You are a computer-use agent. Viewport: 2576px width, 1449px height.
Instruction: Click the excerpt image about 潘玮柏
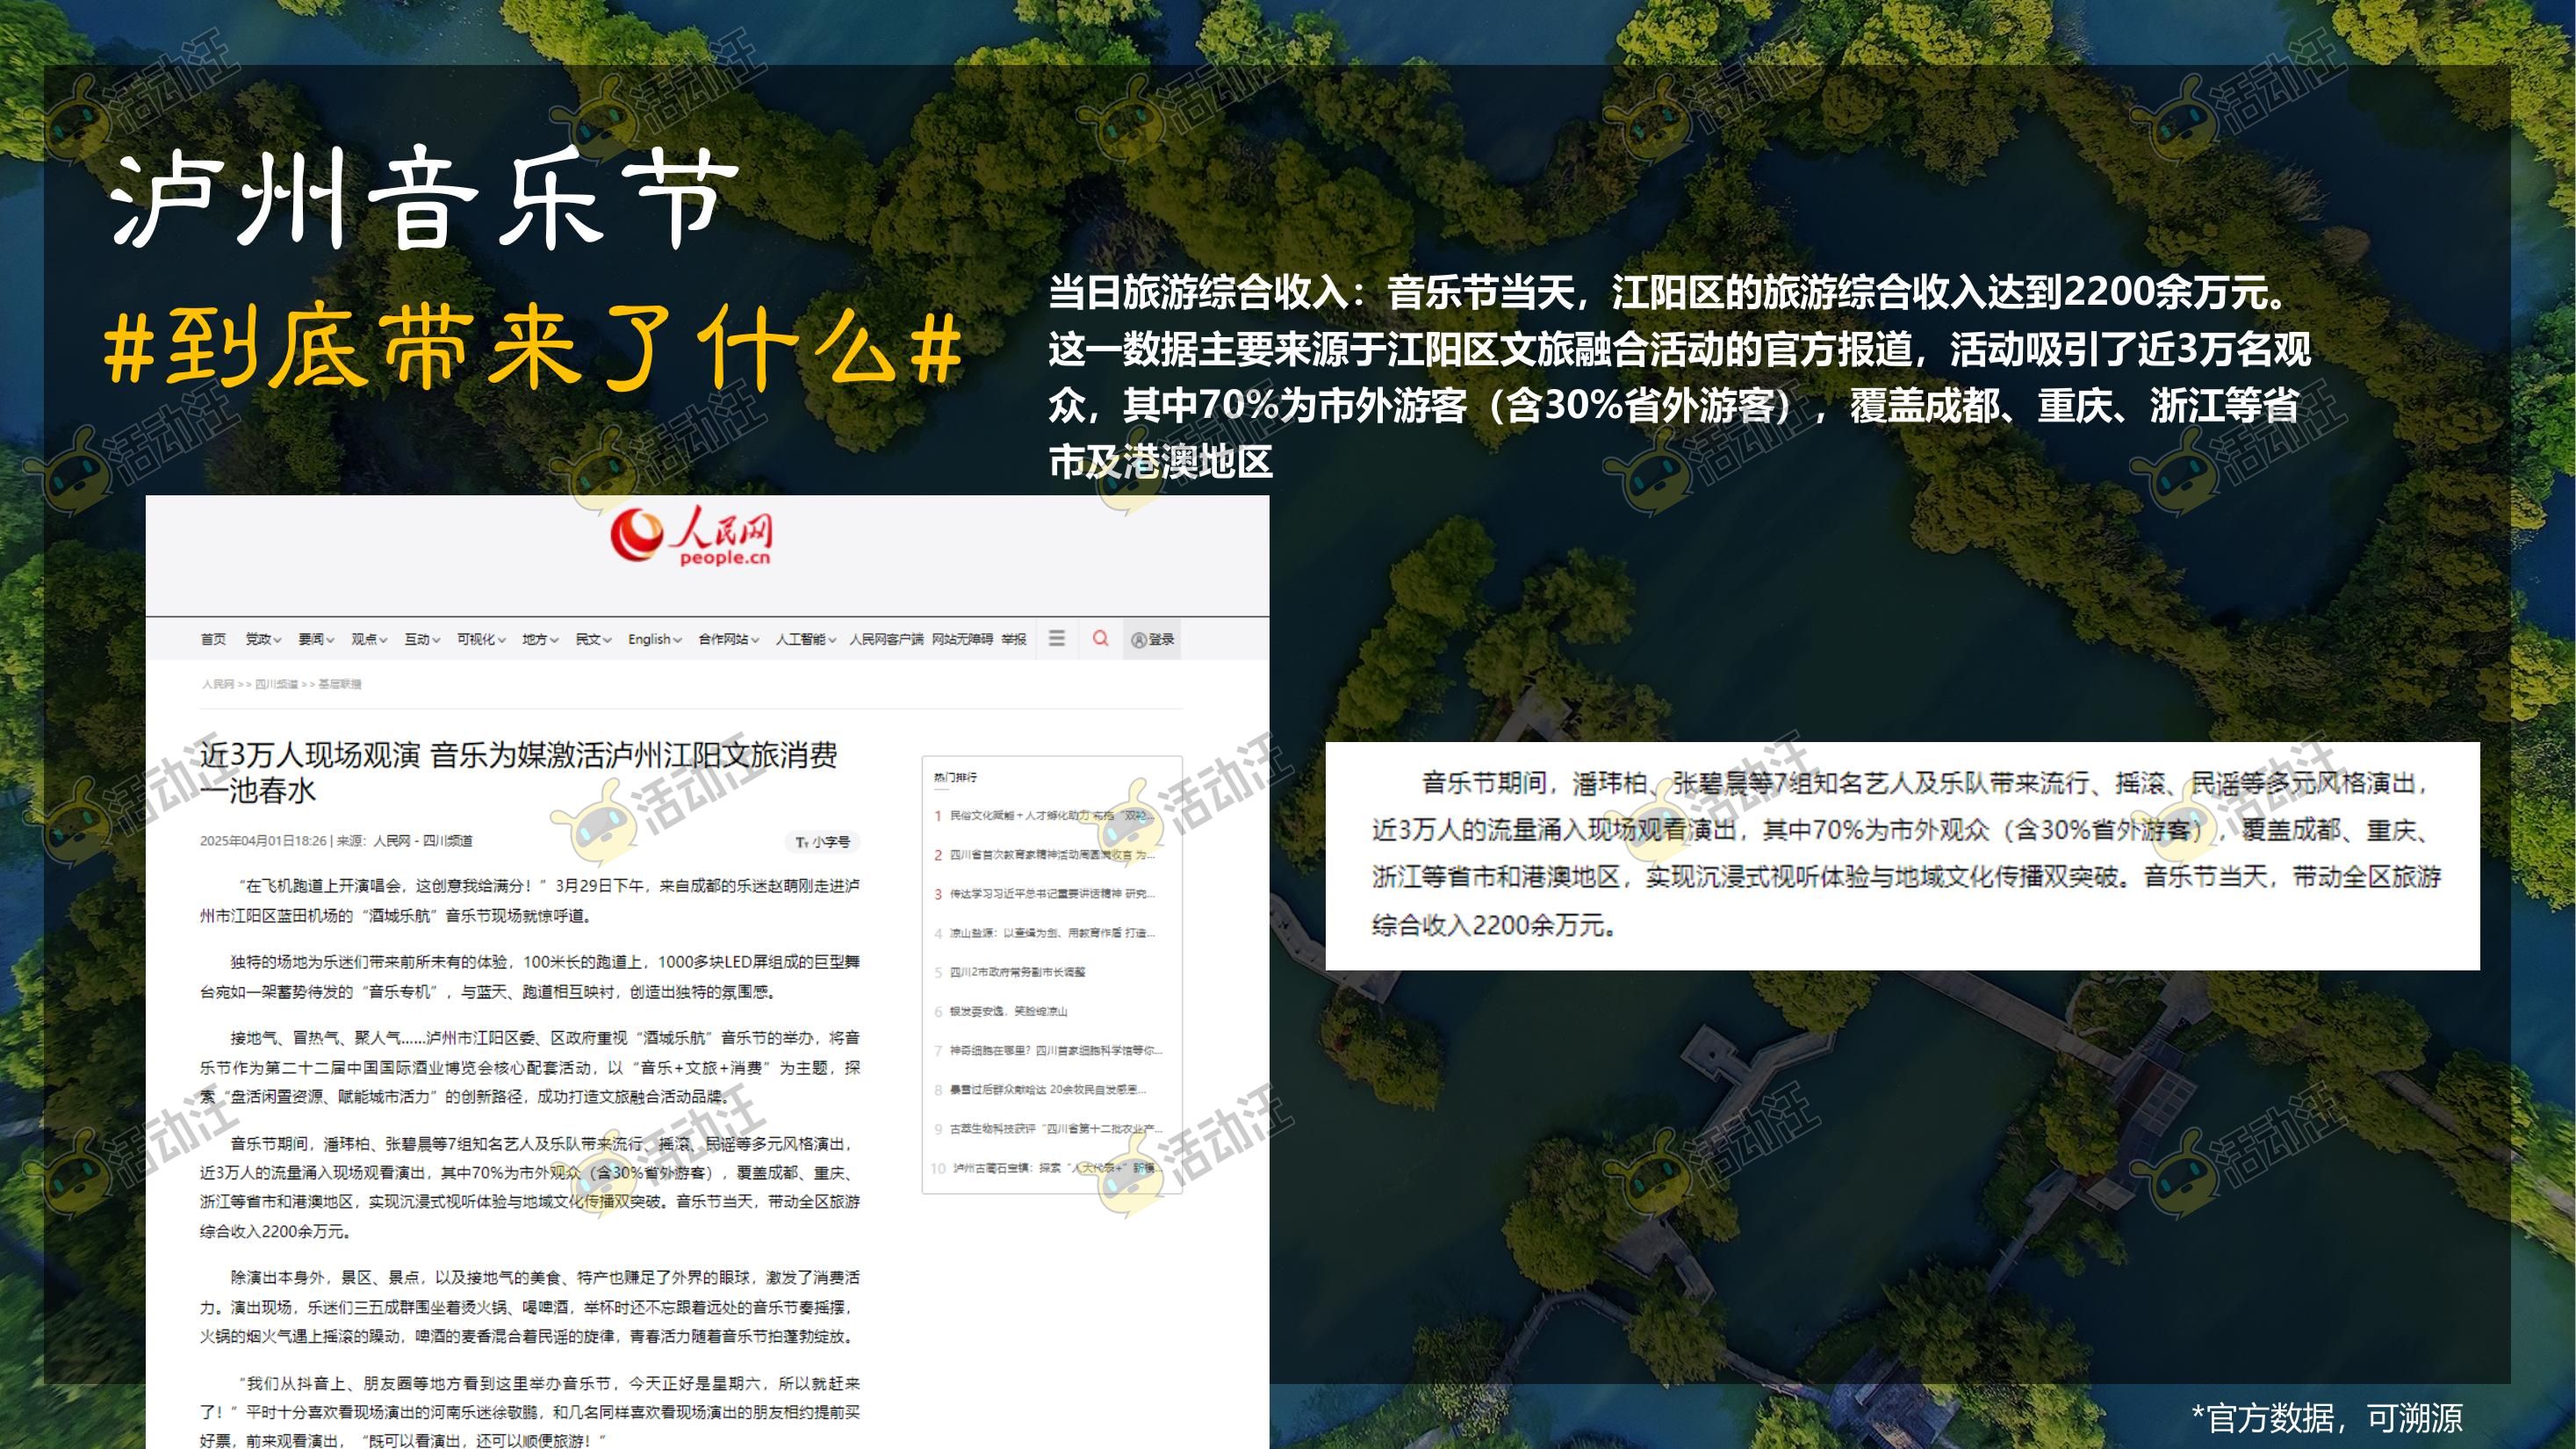click(x=1902, y=855)
